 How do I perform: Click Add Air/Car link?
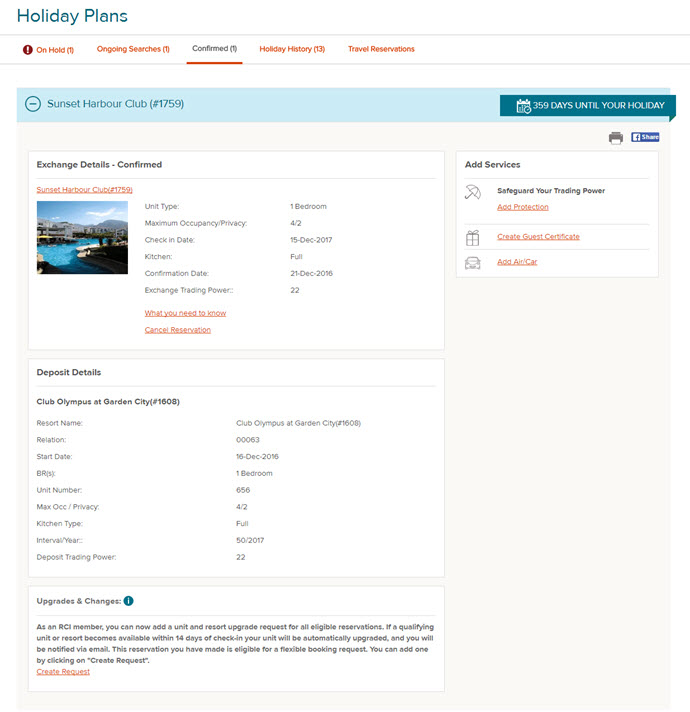pyautogui.click(x=517, y=262)
